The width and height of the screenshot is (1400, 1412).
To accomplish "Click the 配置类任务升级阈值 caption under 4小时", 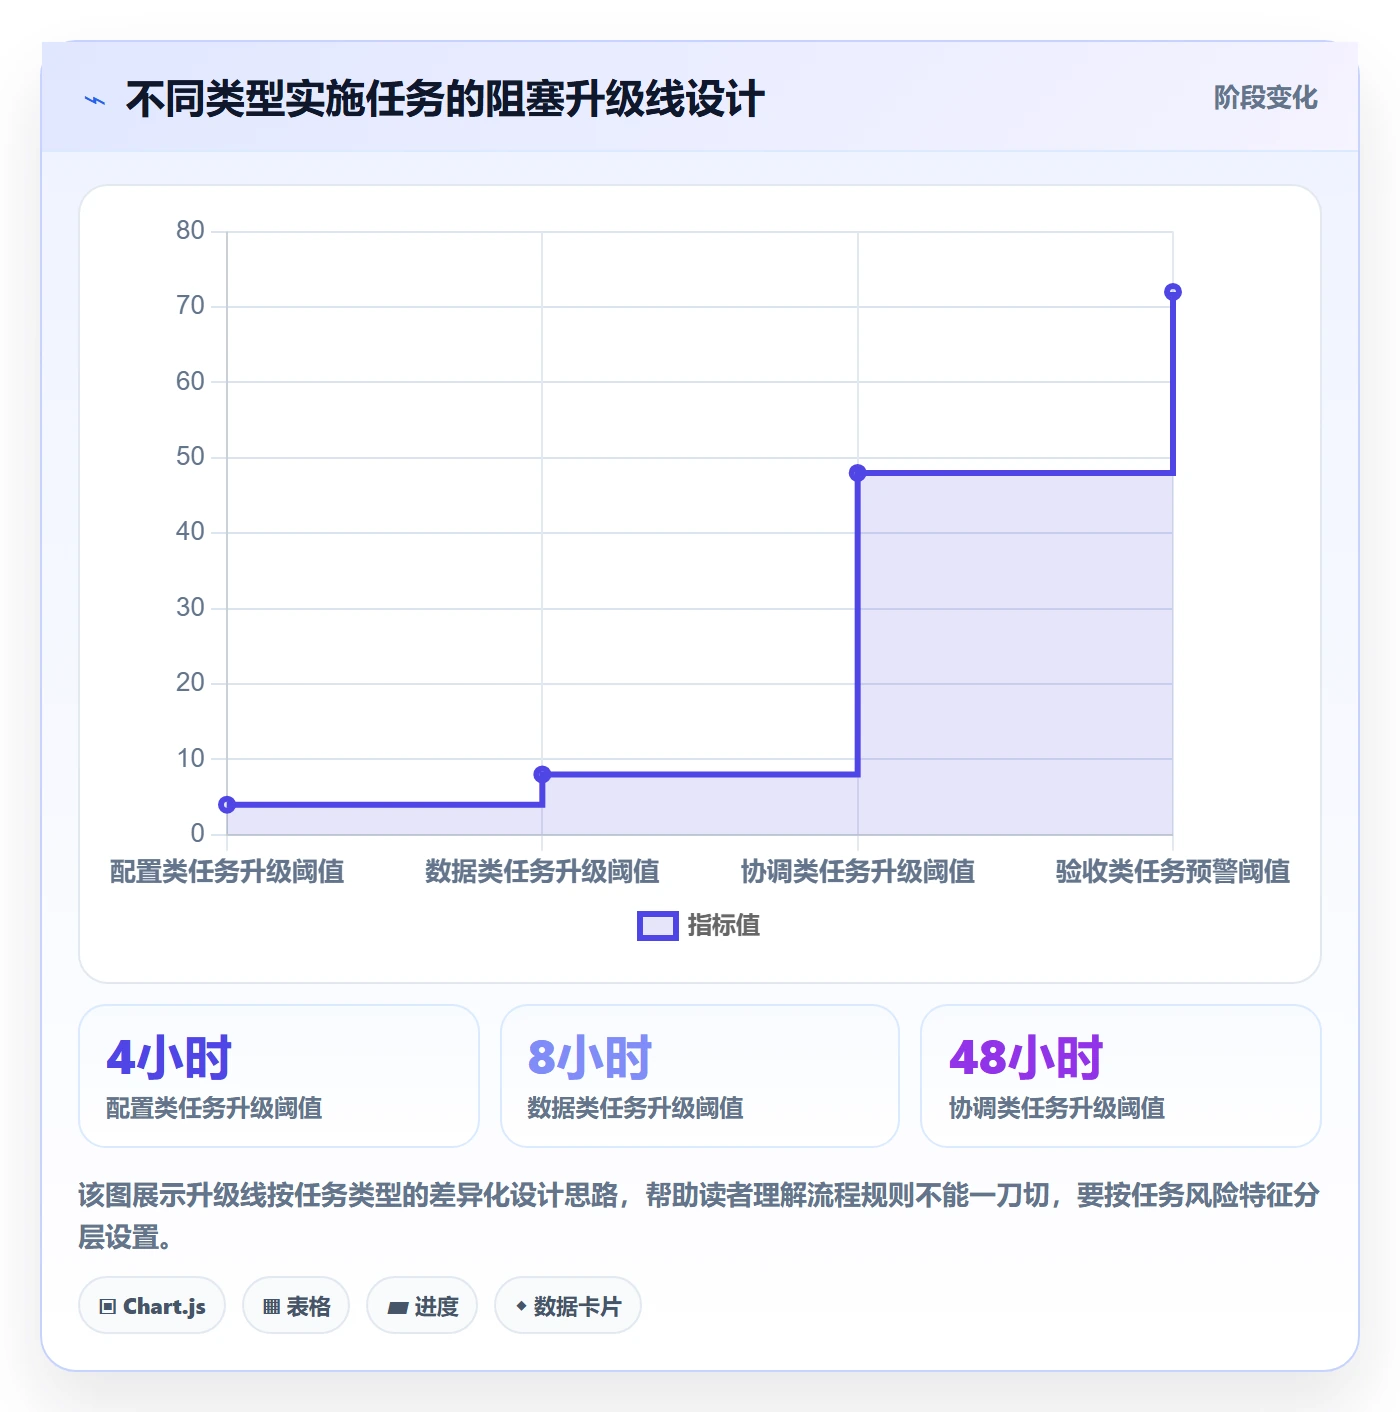I will click(214, 1108).
